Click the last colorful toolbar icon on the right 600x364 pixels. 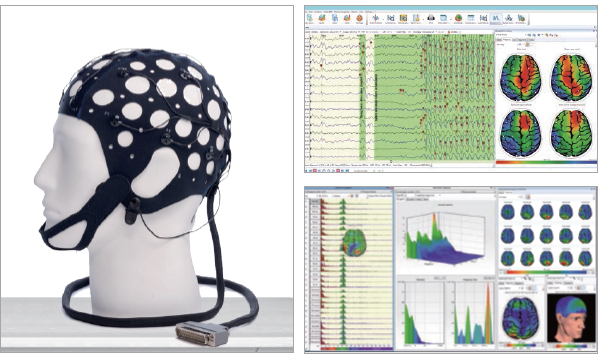click(x=521, y=18)
